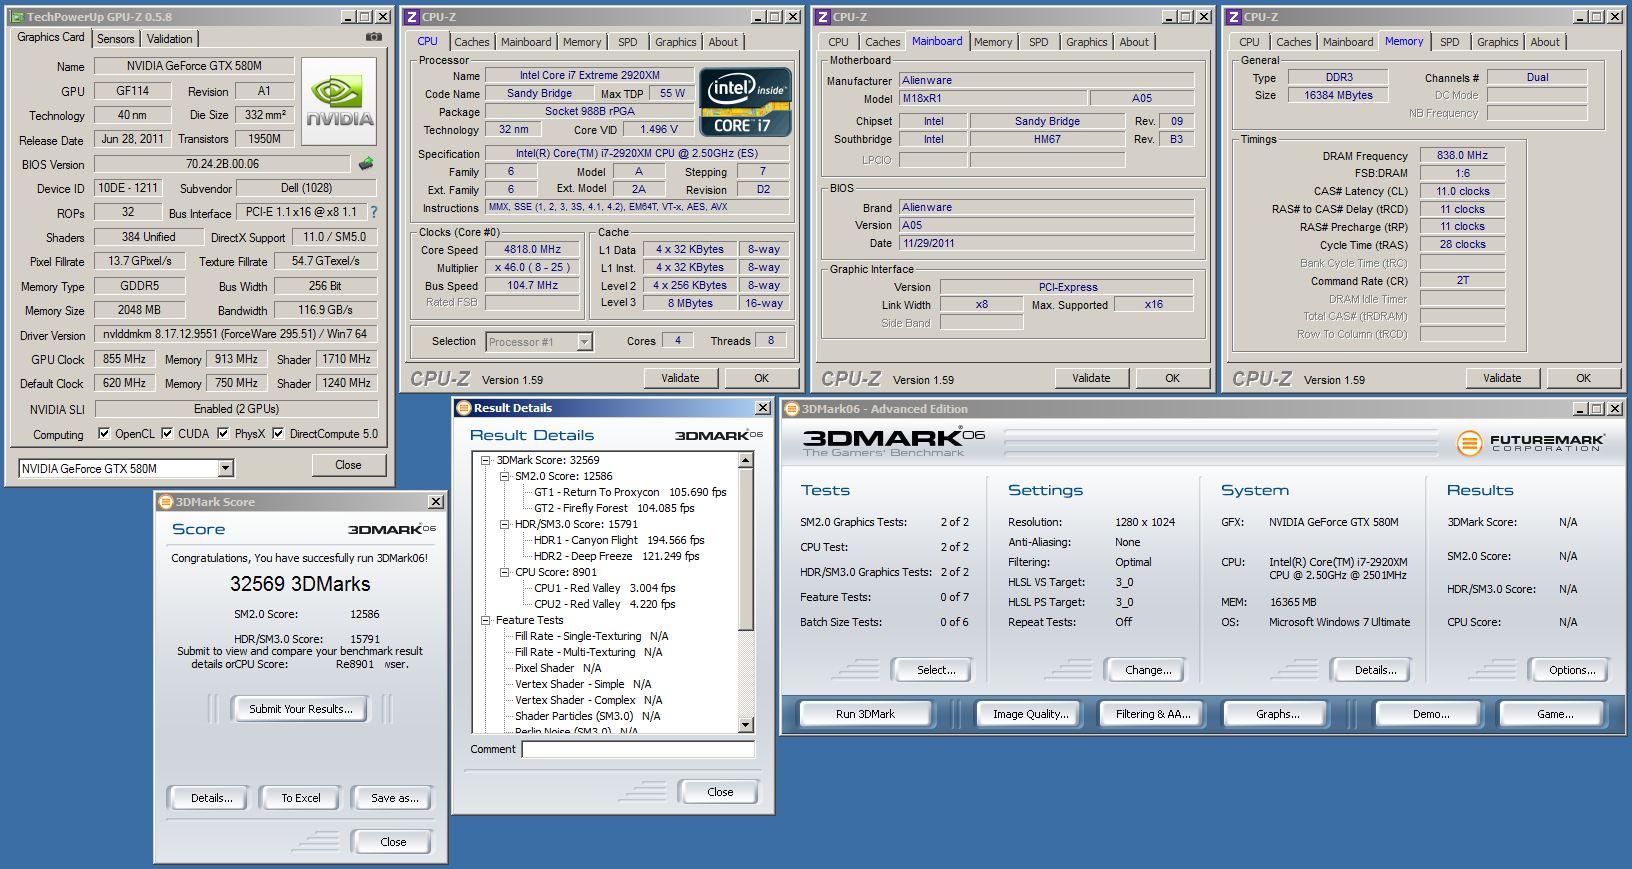Screen dimensions: 1632x869
Task: Click the Demo button in 3DMark06
Action: [x=1431, y=714]
